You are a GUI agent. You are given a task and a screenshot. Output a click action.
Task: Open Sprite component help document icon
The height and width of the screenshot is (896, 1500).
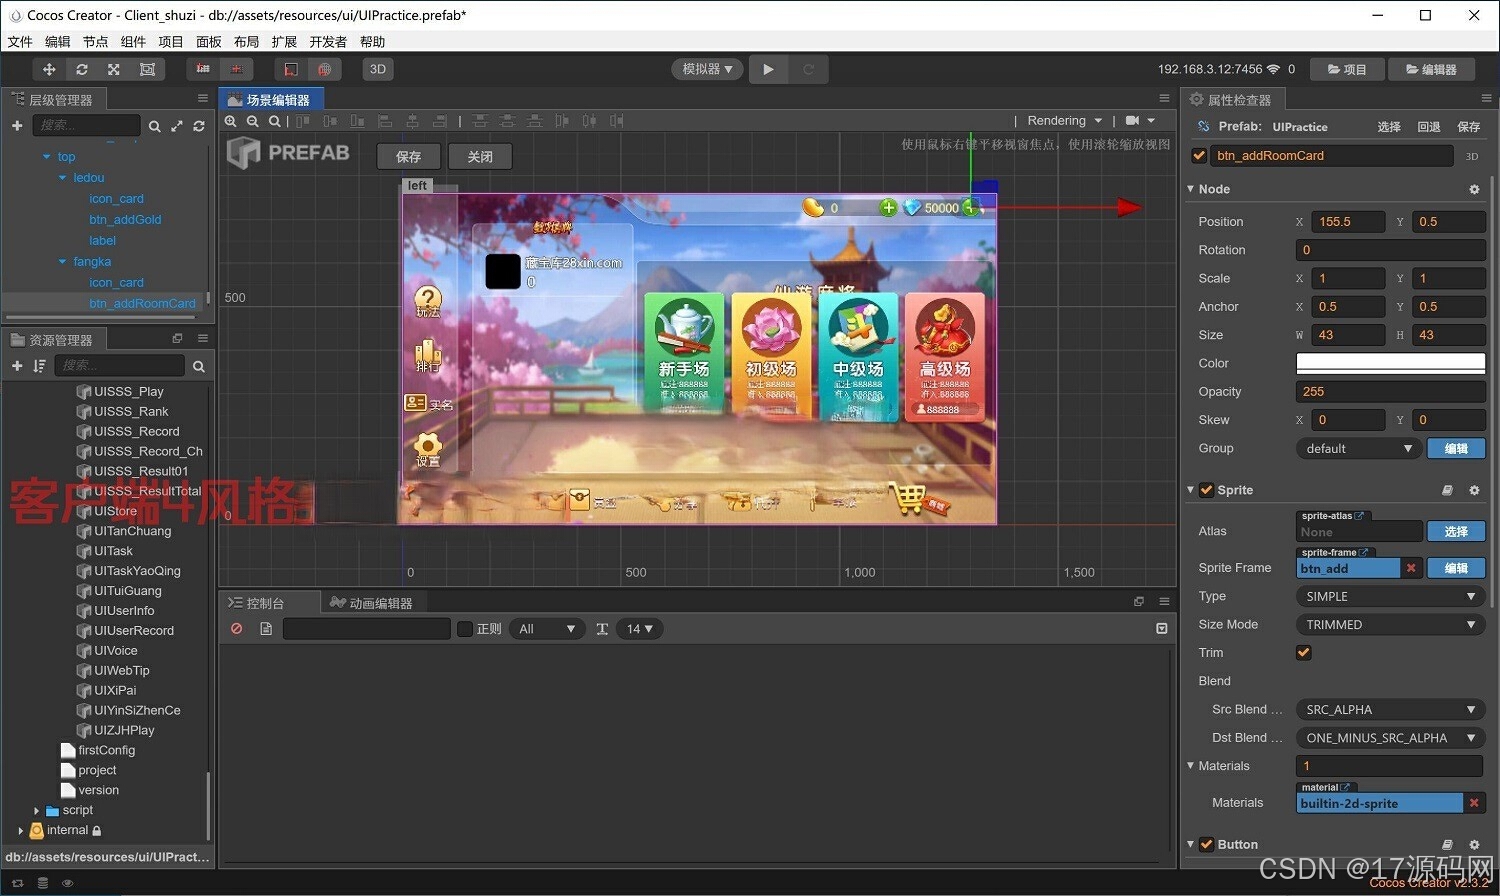[1447, 490]
